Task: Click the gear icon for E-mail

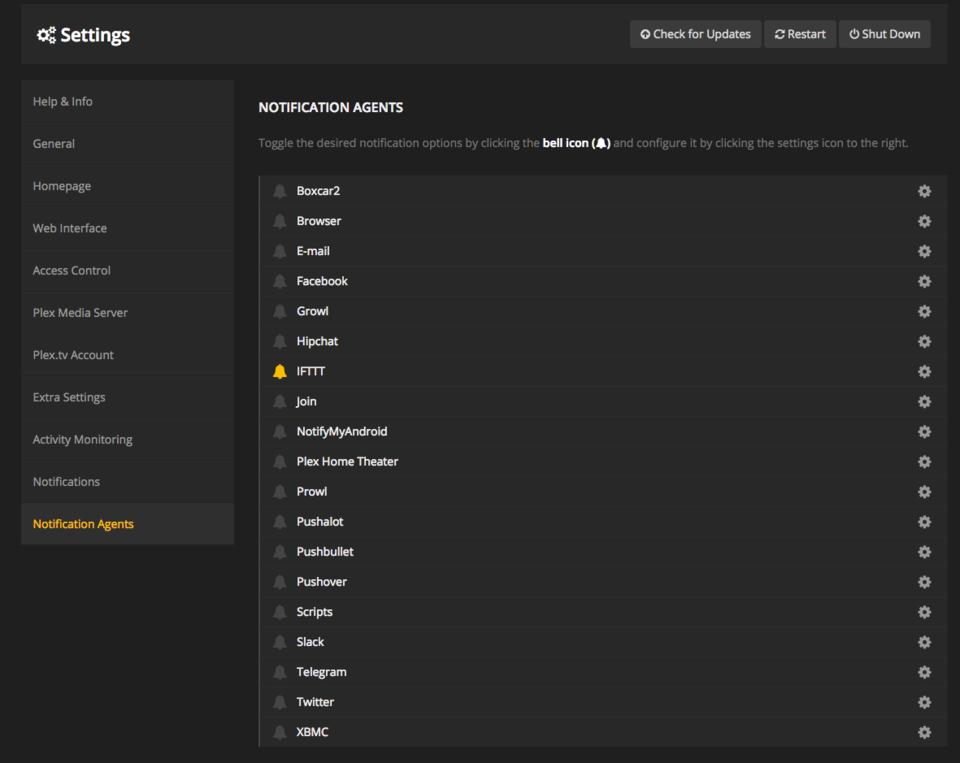Action: [924, 251]
